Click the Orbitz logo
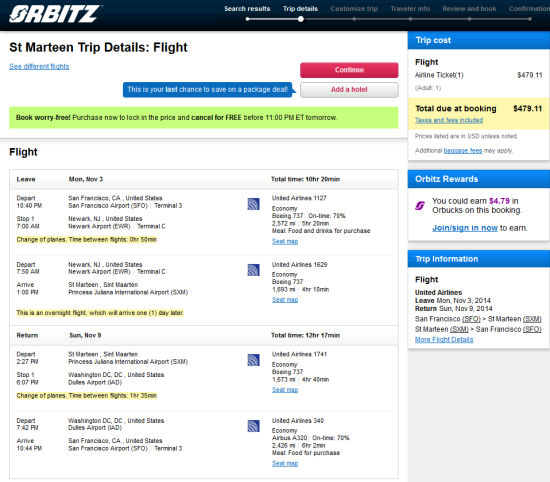 (55, 14)
